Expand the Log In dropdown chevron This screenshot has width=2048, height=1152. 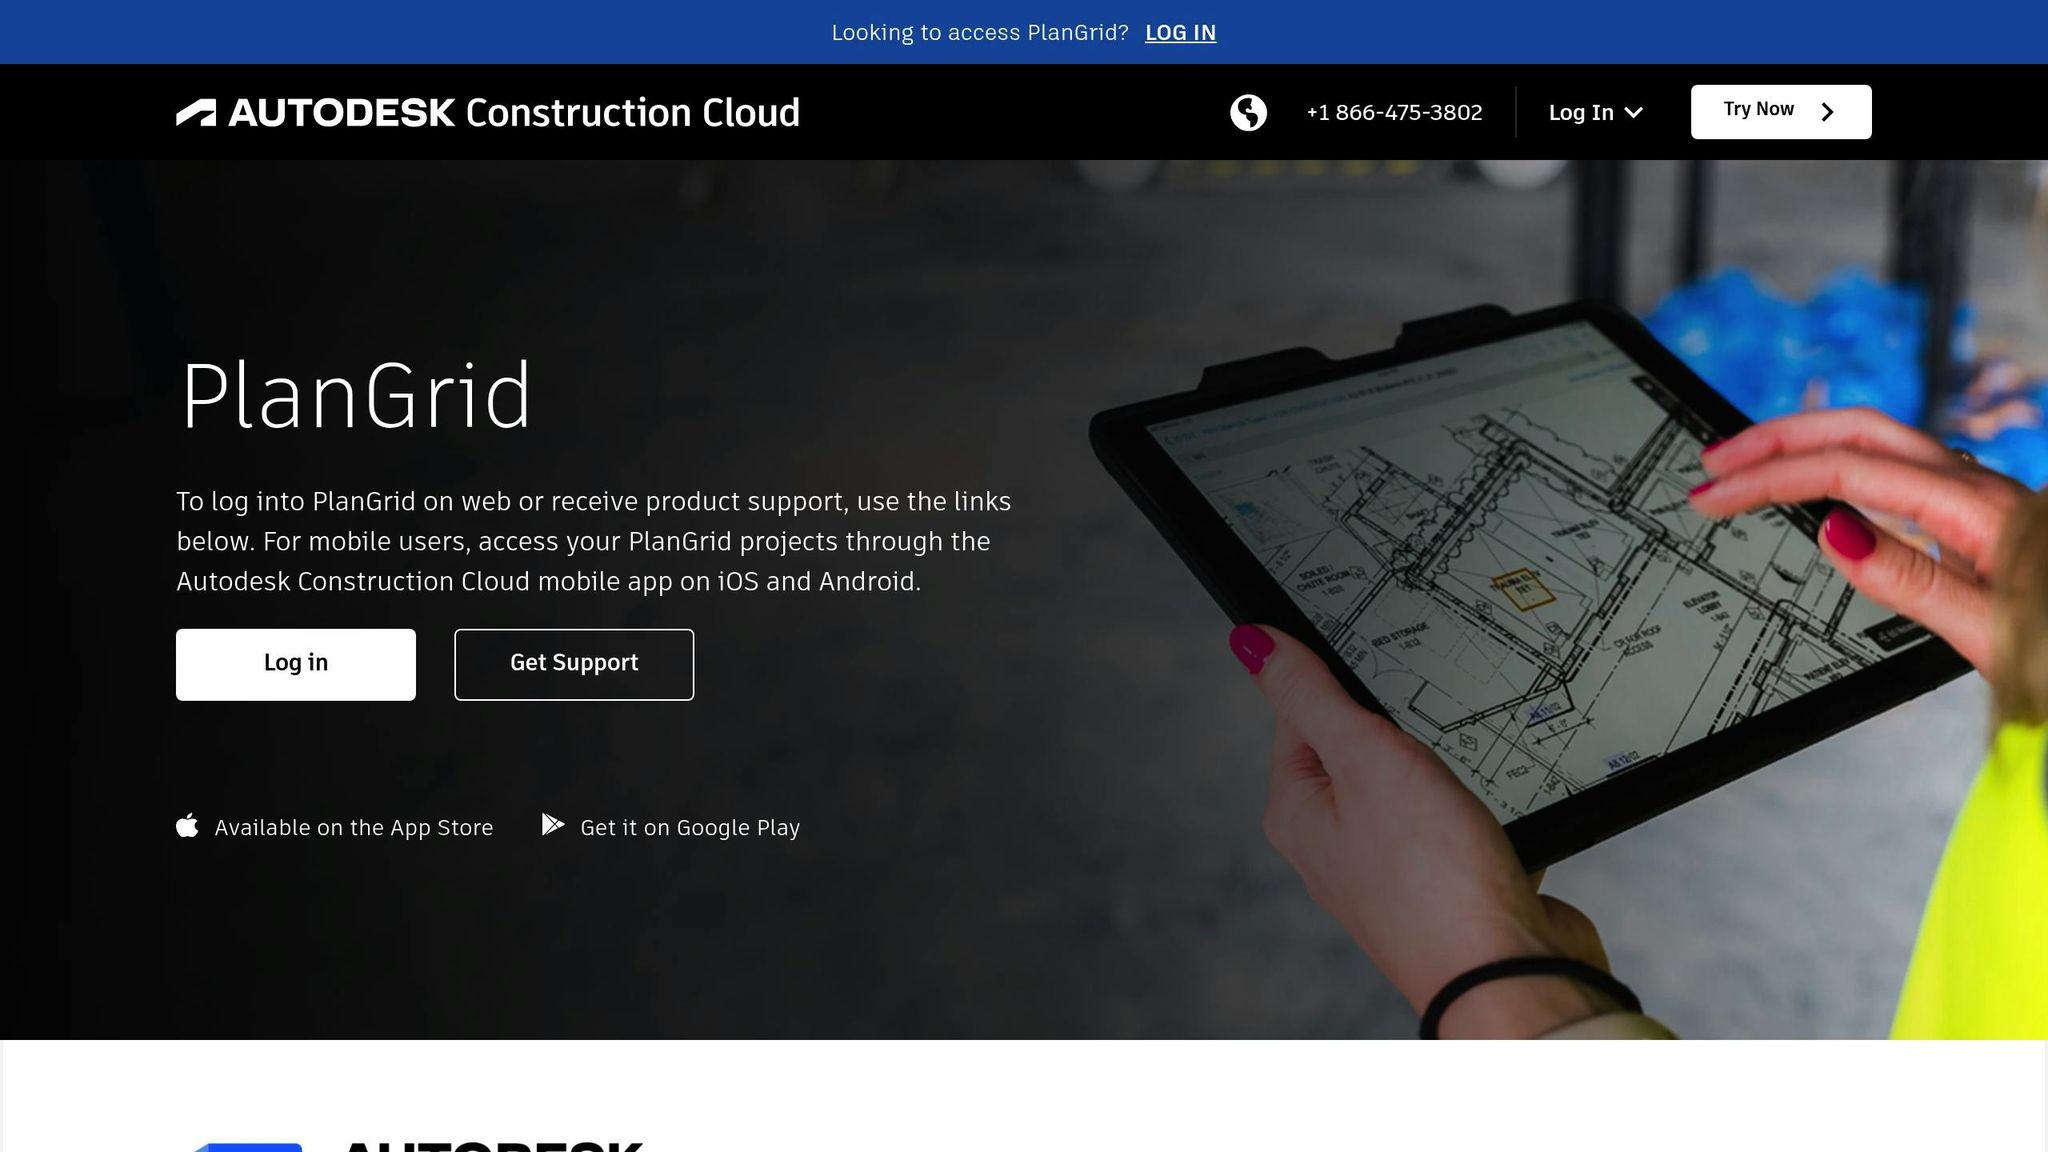[1634, 113]
